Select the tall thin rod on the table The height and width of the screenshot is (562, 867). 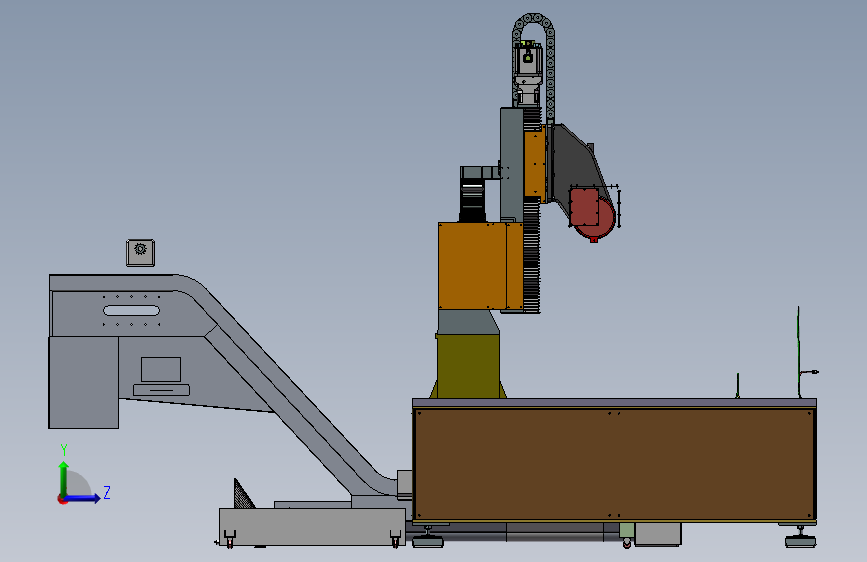point(798,352)
